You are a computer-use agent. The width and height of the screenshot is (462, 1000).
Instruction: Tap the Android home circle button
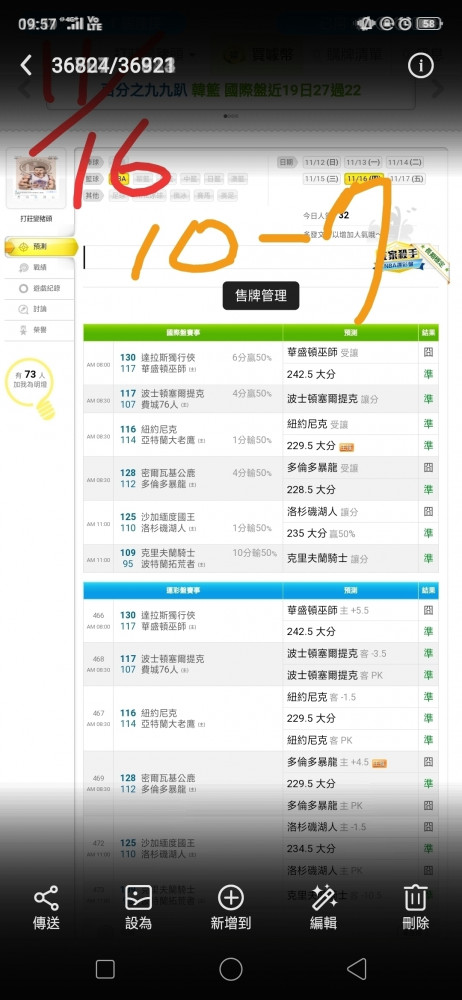(x=230, y=969)
